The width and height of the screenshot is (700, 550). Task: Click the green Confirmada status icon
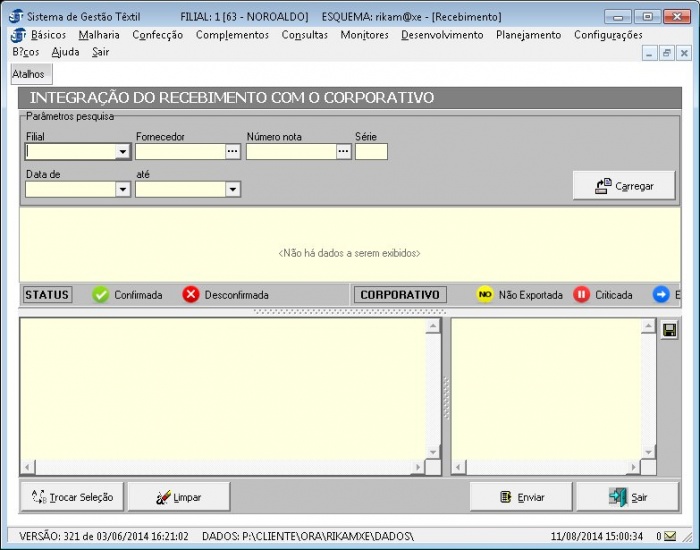(x=100, y=295)
